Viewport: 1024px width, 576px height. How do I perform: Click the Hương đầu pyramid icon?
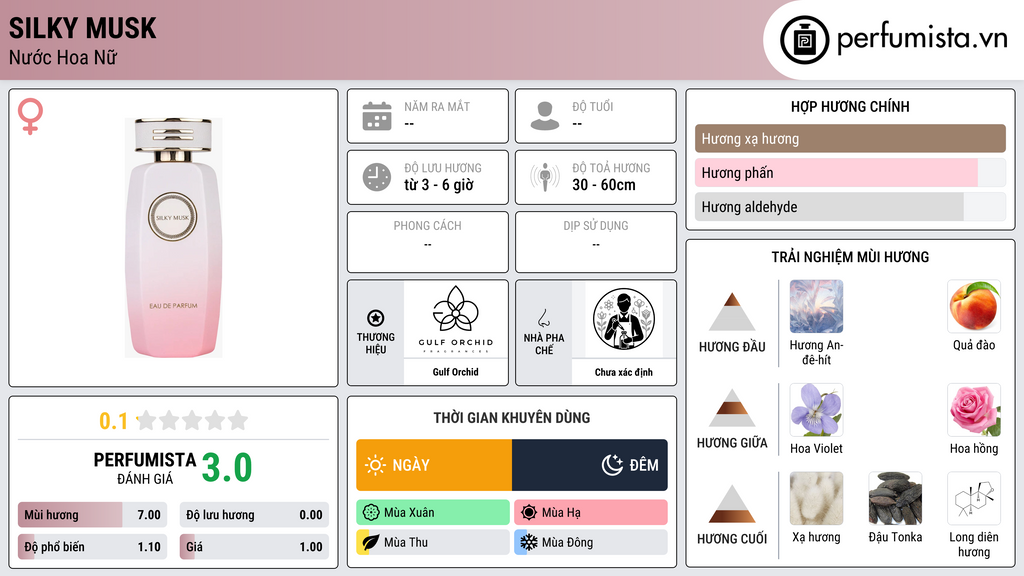[x=732, y=312]
